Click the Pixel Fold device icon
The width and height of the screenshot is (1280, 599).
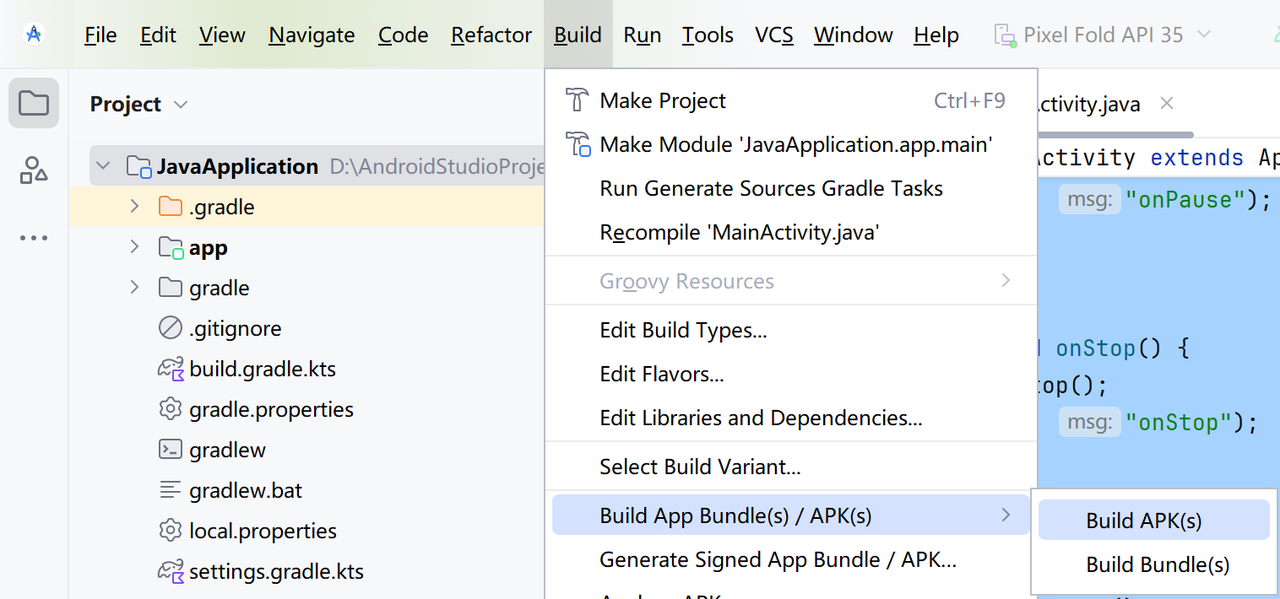coord(1005,35)
